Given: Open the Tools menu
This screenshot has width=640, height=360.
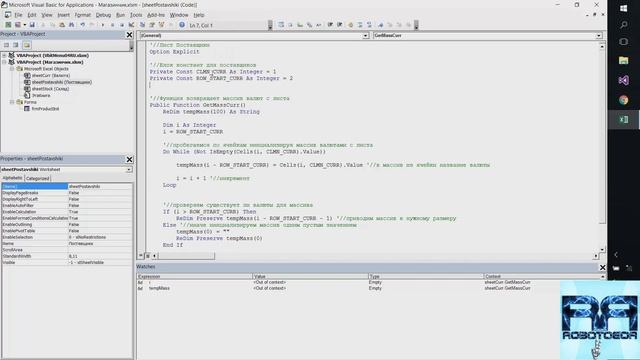Looking at the screenshot, I should [x=136, y=15].
